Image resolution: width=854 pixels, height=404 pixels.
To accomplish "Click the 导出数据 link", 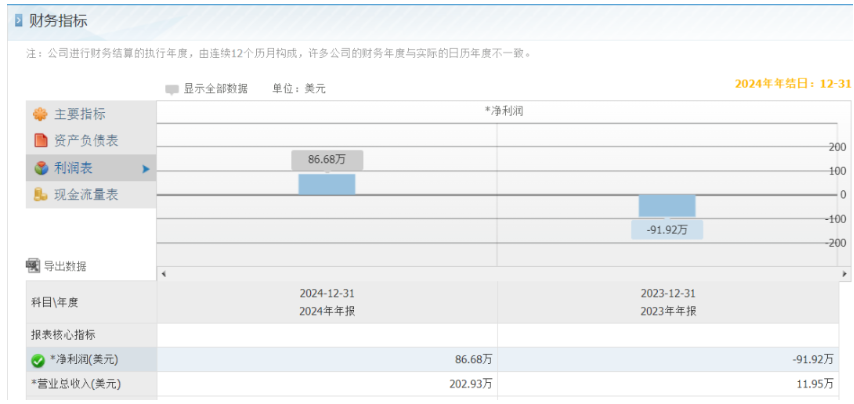I will click(65, 266).
